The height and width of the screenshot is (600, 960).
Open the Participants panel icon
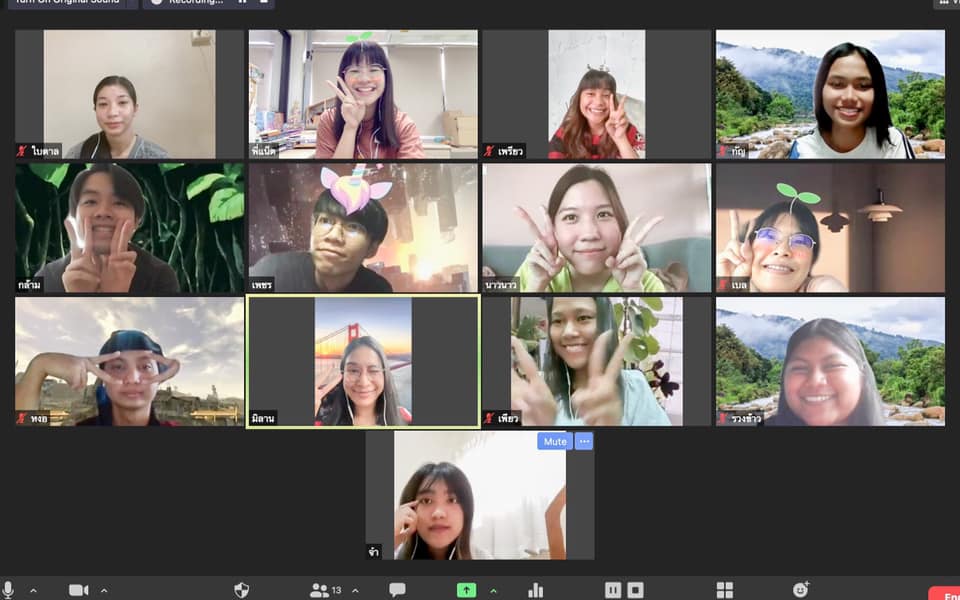(x=321, y=590)
